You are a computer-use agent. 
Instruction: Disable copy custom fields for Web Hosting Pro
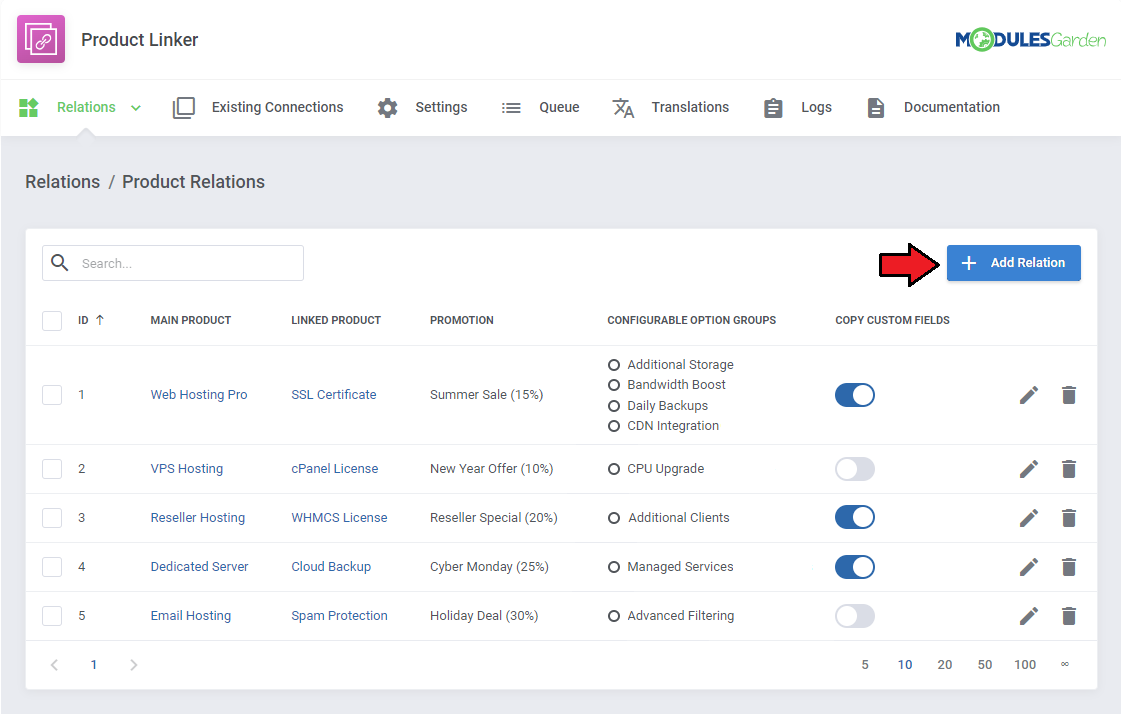tap(855, 395)
